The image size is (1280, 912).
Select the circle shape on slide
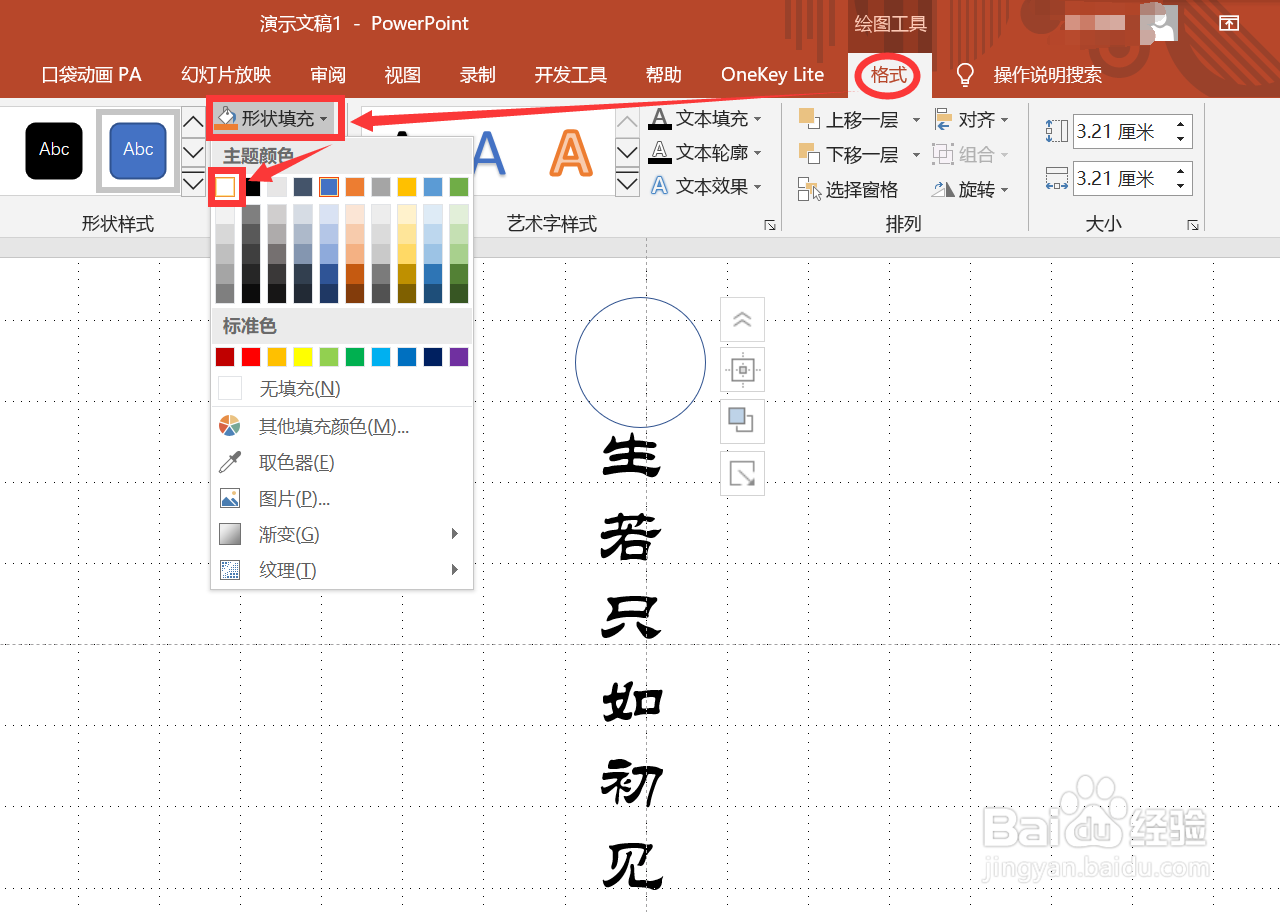[x=640, y=362]
